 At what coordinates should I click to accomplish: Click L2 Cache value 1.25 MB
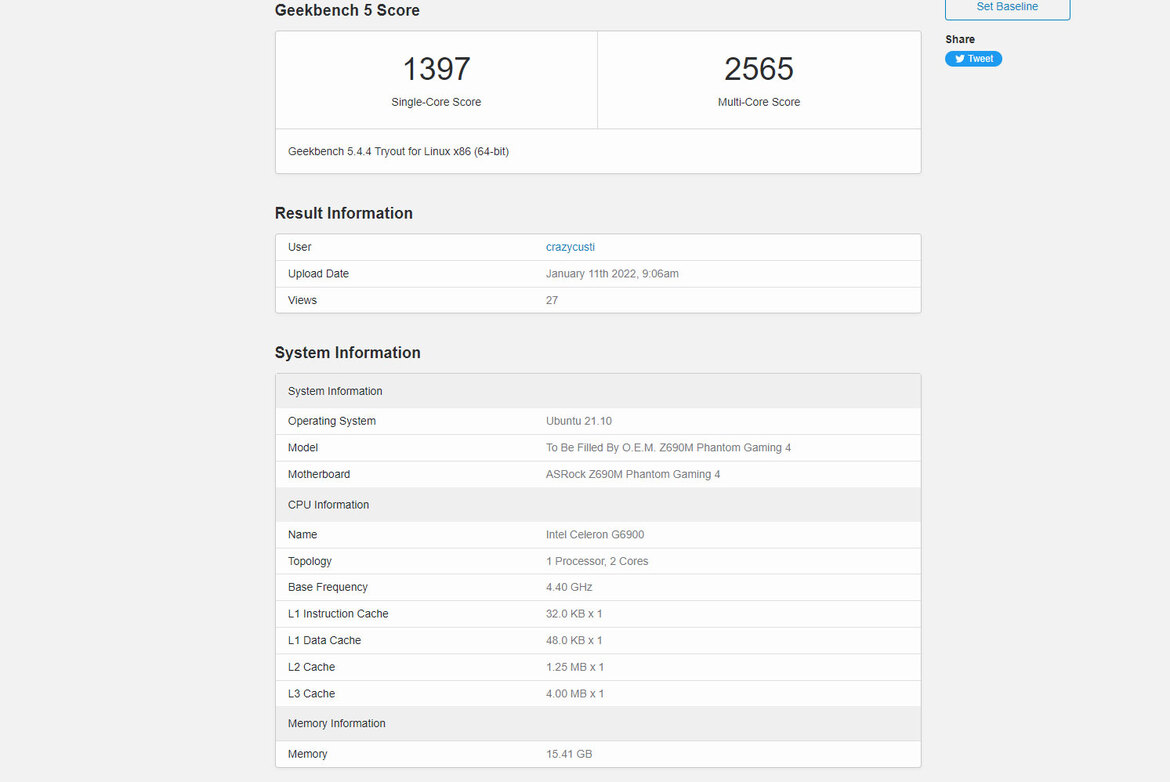575,667
